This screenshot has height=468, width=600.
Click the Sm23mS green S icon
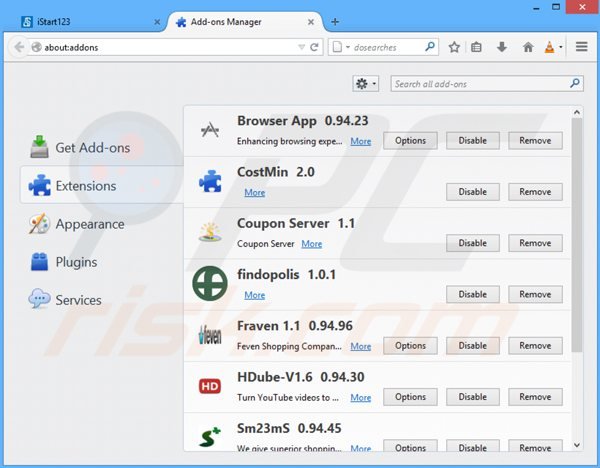click(x=210, y=437)
